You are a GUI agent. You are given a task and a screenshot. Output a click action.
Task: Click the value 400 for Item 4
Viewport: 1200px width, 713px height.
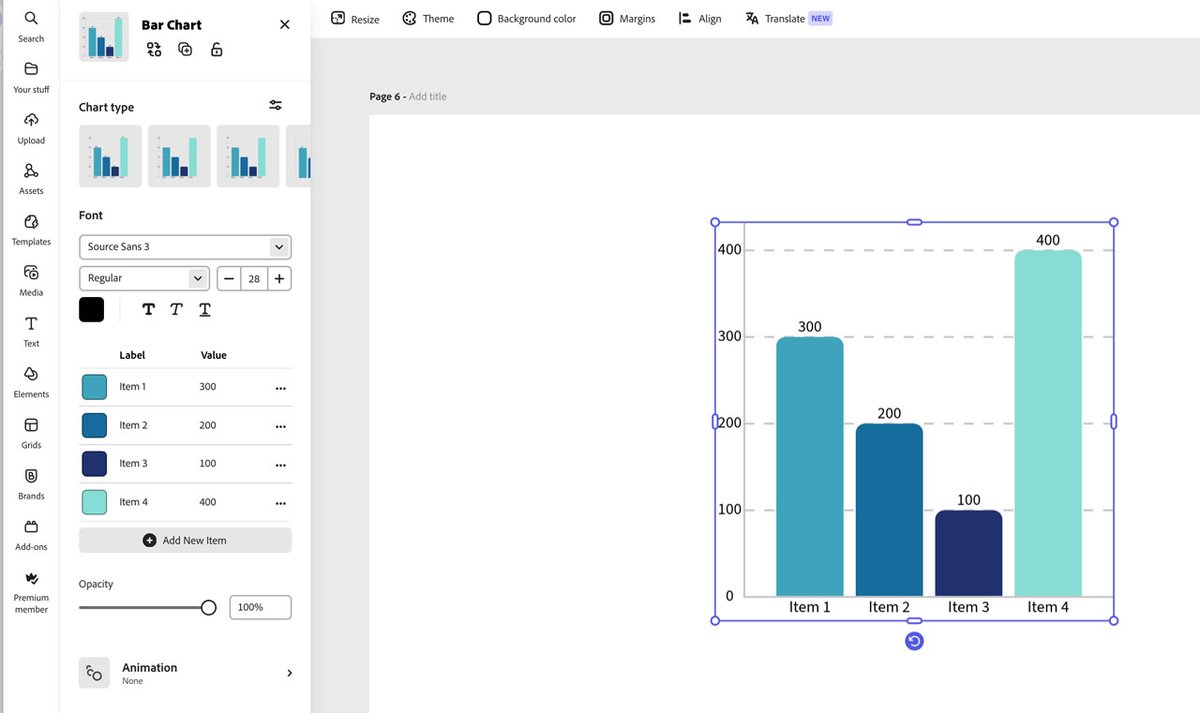[x=207, y=502]
